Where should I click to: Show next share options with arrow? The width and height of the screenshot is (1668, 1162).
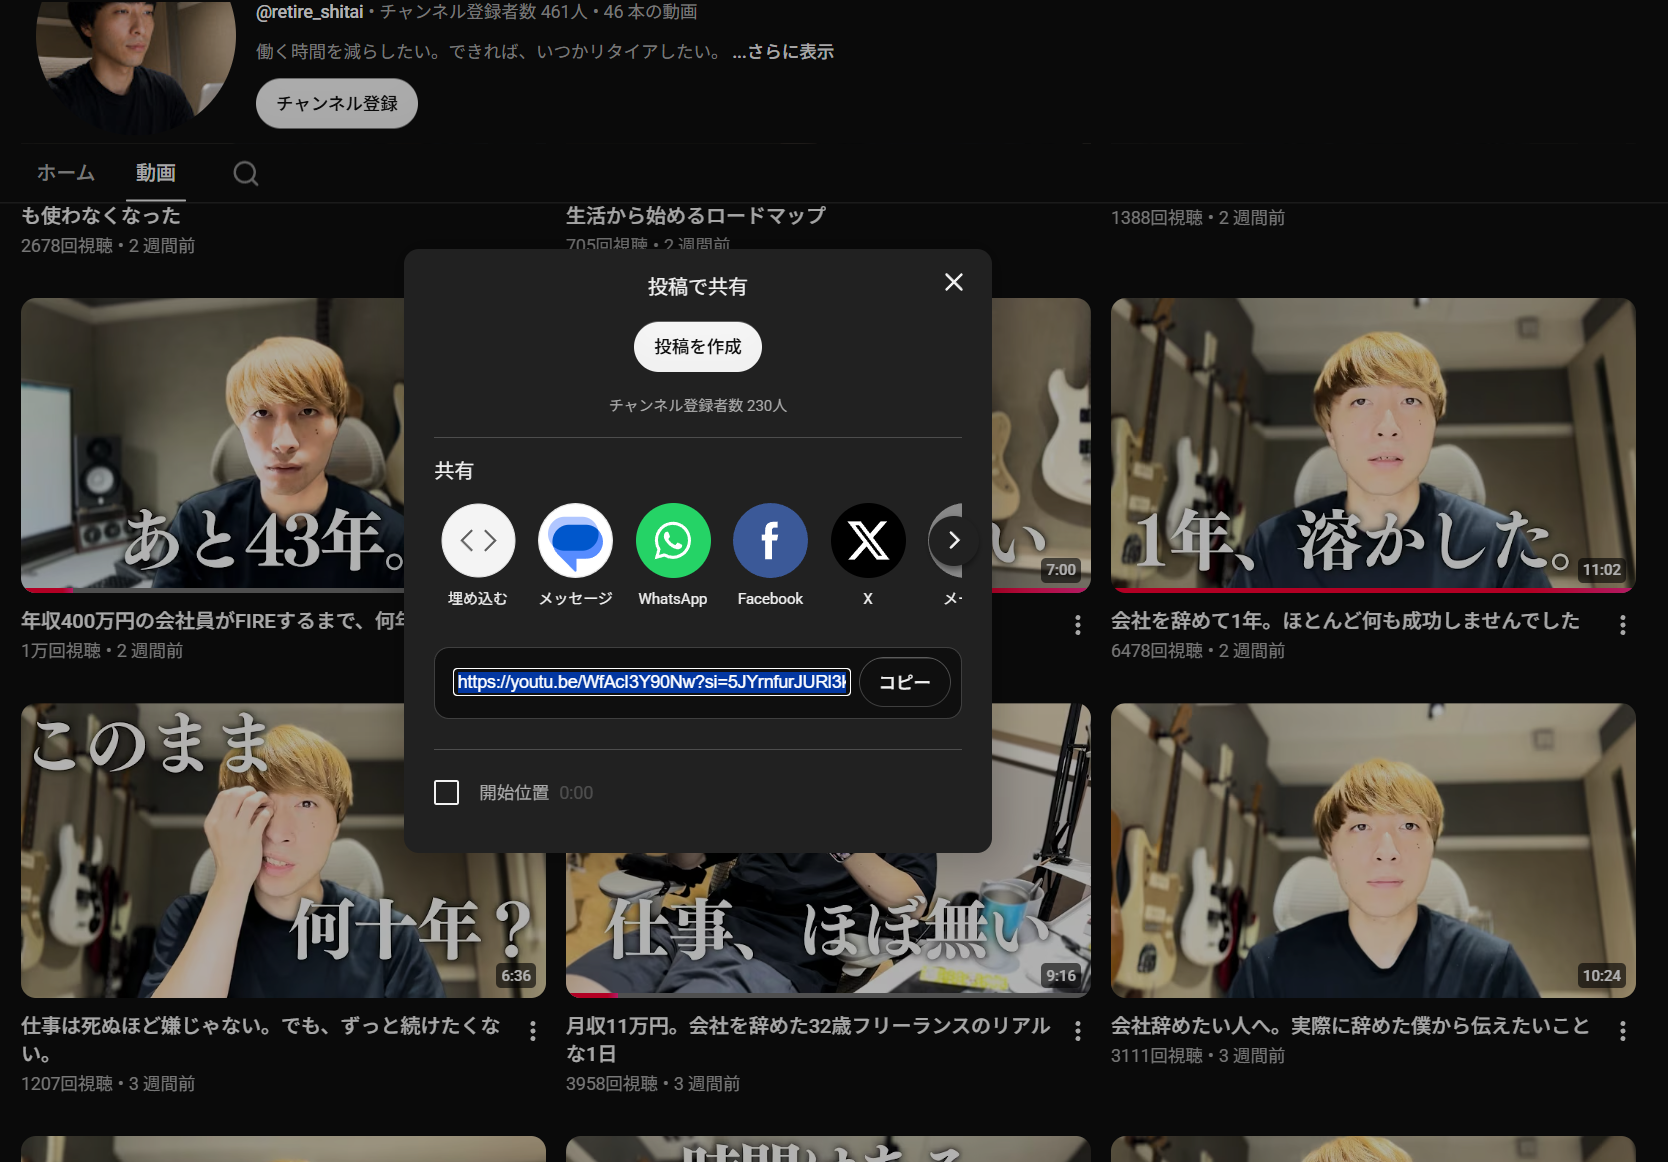point(953,540)
